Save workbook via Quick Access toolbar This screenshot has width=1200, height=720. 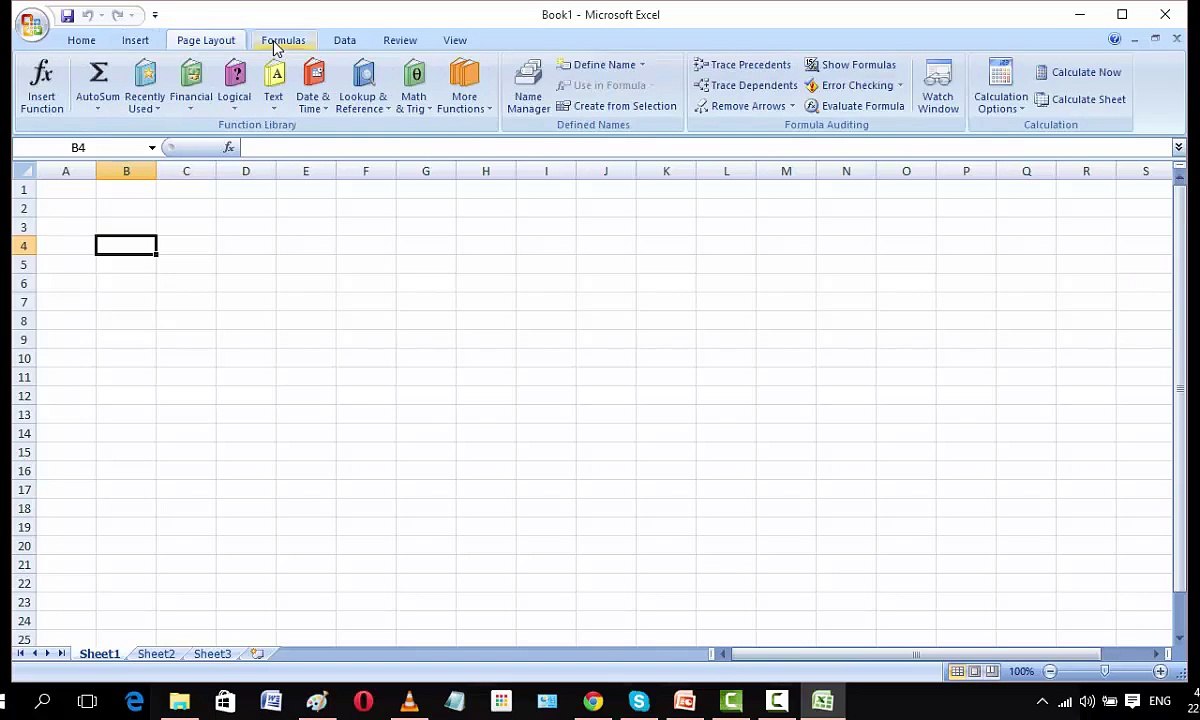pyautogui.click(x=67, y=15)
